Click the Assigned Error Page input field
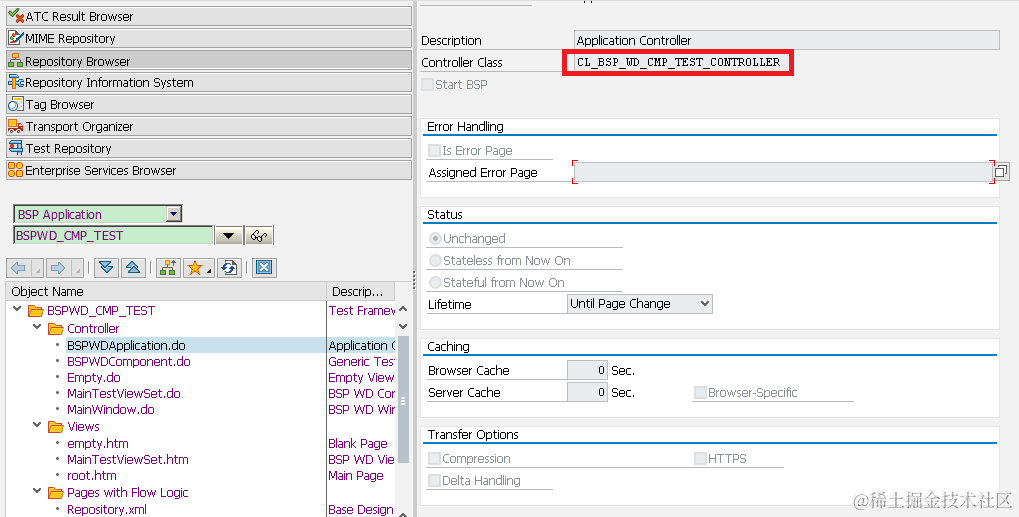The width and height of the screenshot is (1019, 517). pyautogui.click(x=783, y=172)
